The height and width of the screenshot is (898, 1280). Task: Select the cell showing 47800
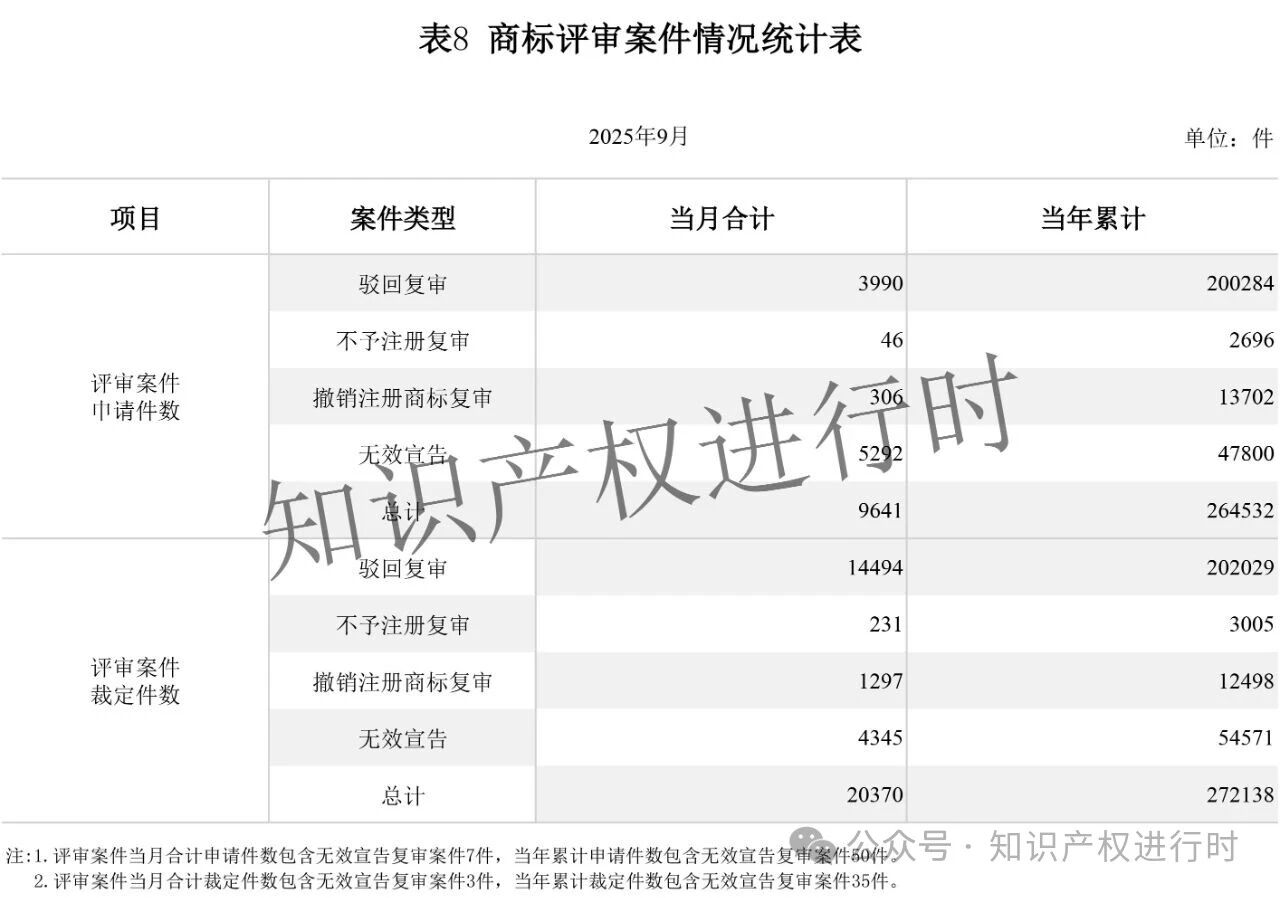(1245, 454)
